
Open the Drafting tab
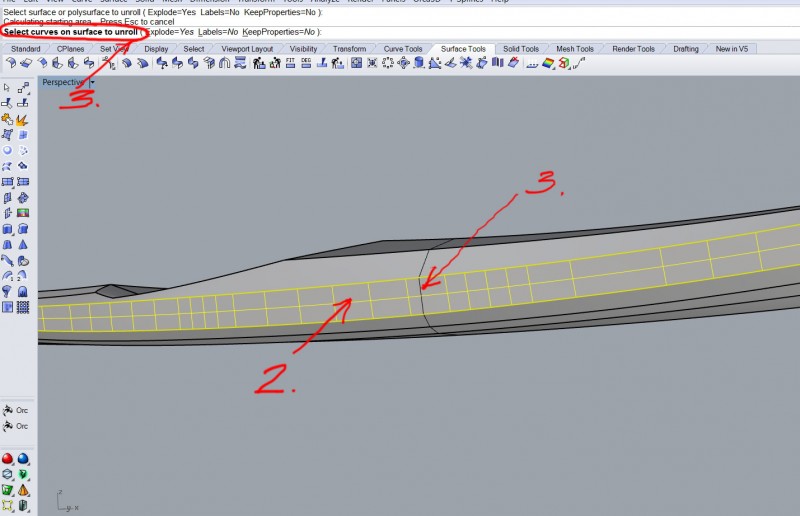[x=686, y=49]
